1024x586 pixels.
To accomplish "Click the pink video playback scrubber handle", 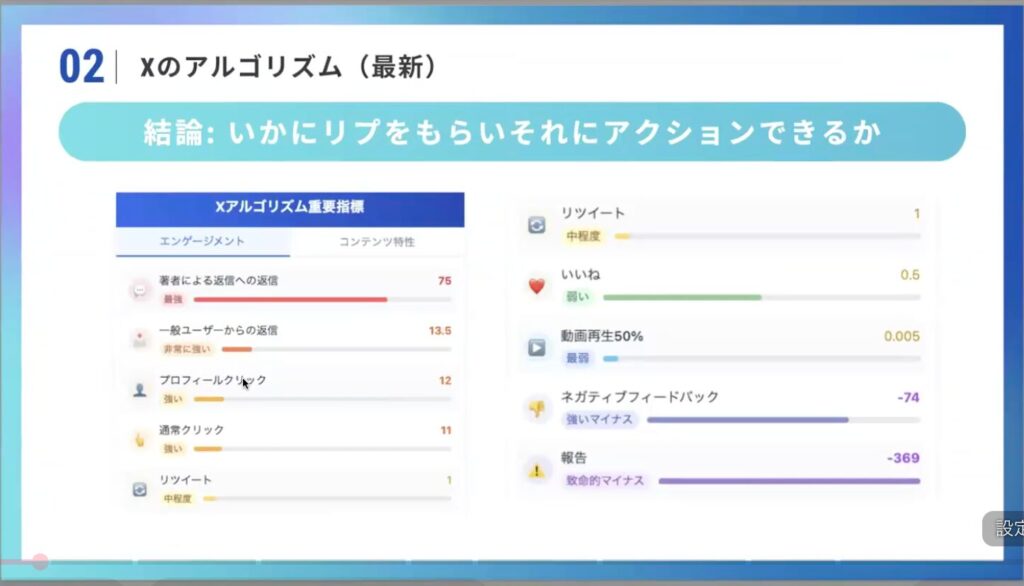I will click(40, 562).
